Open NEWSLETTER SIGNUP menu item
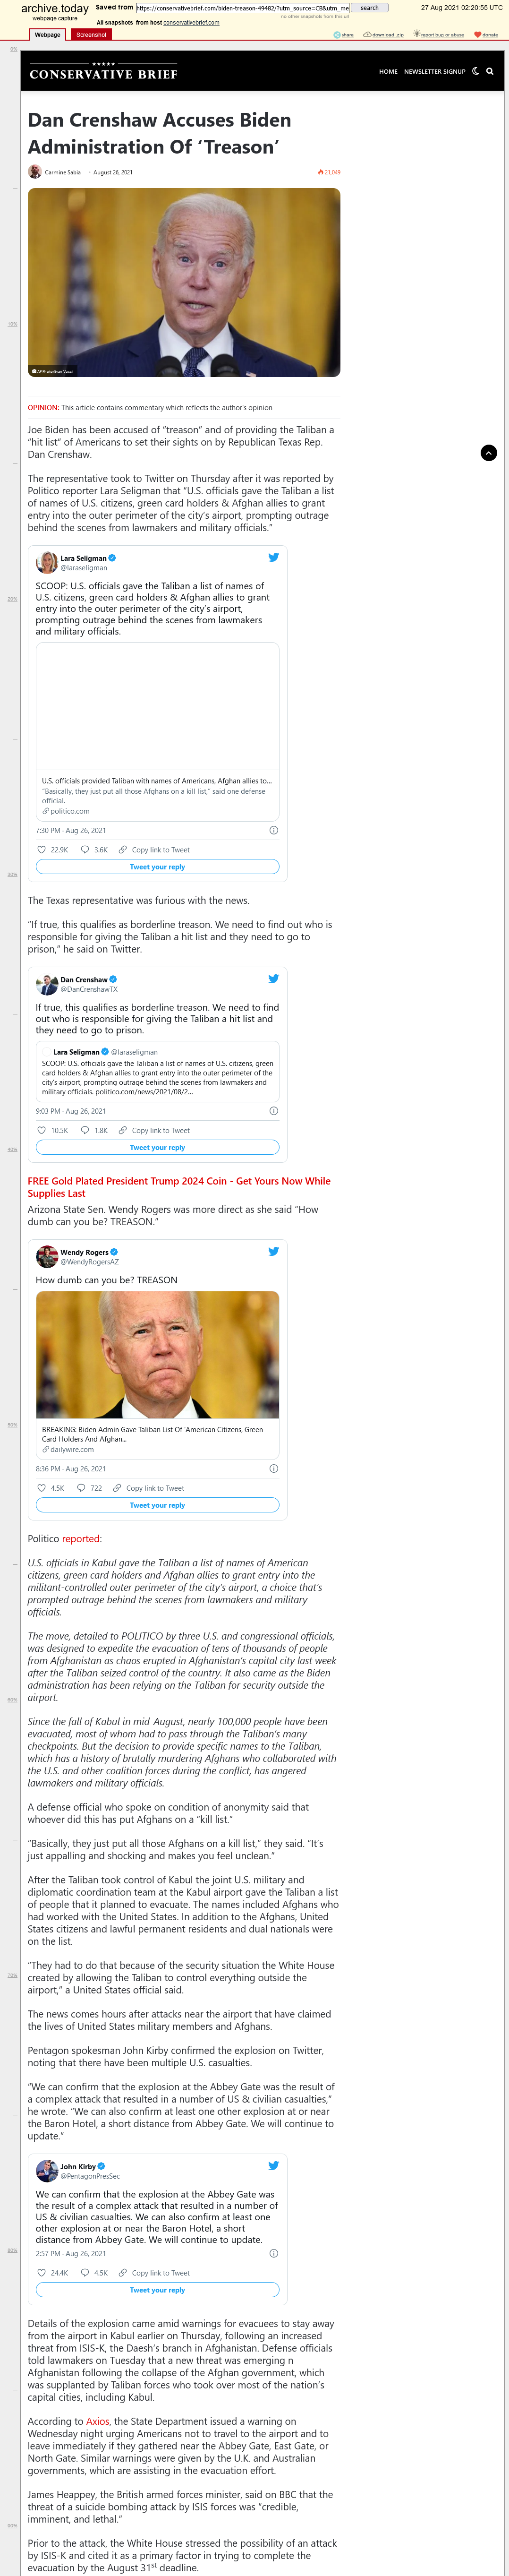The height and width of the screenshot is (2576, 509). 435,72
